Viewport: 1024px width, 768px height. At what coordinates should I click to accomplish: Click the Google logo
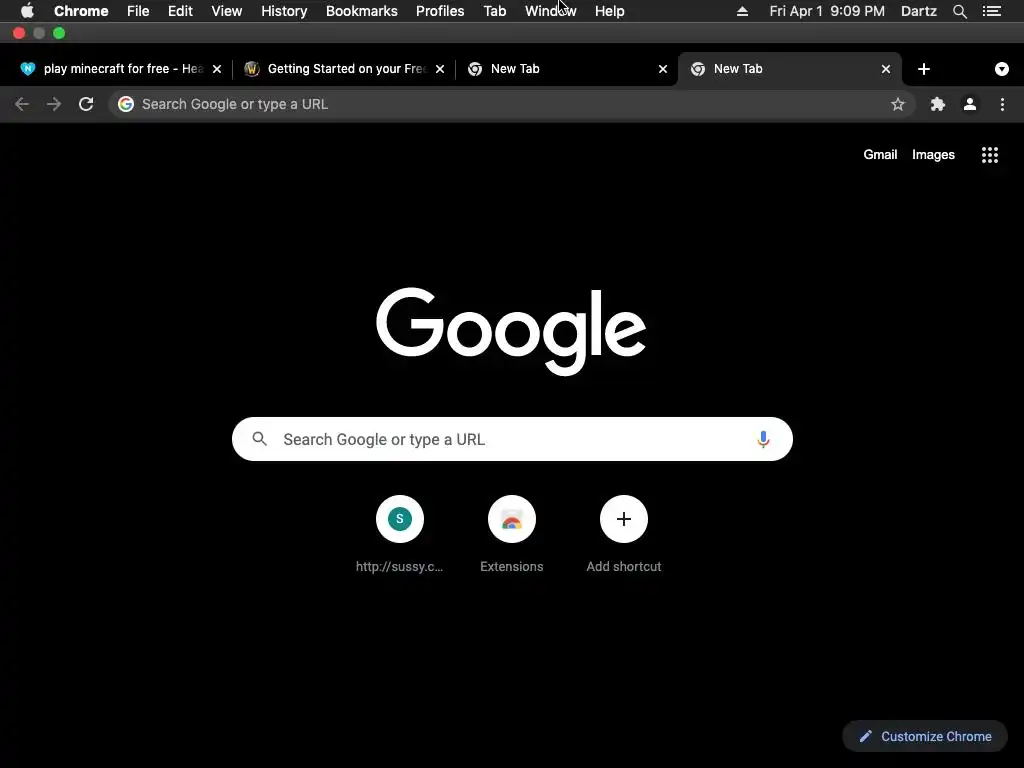click(x=511, y=331)
